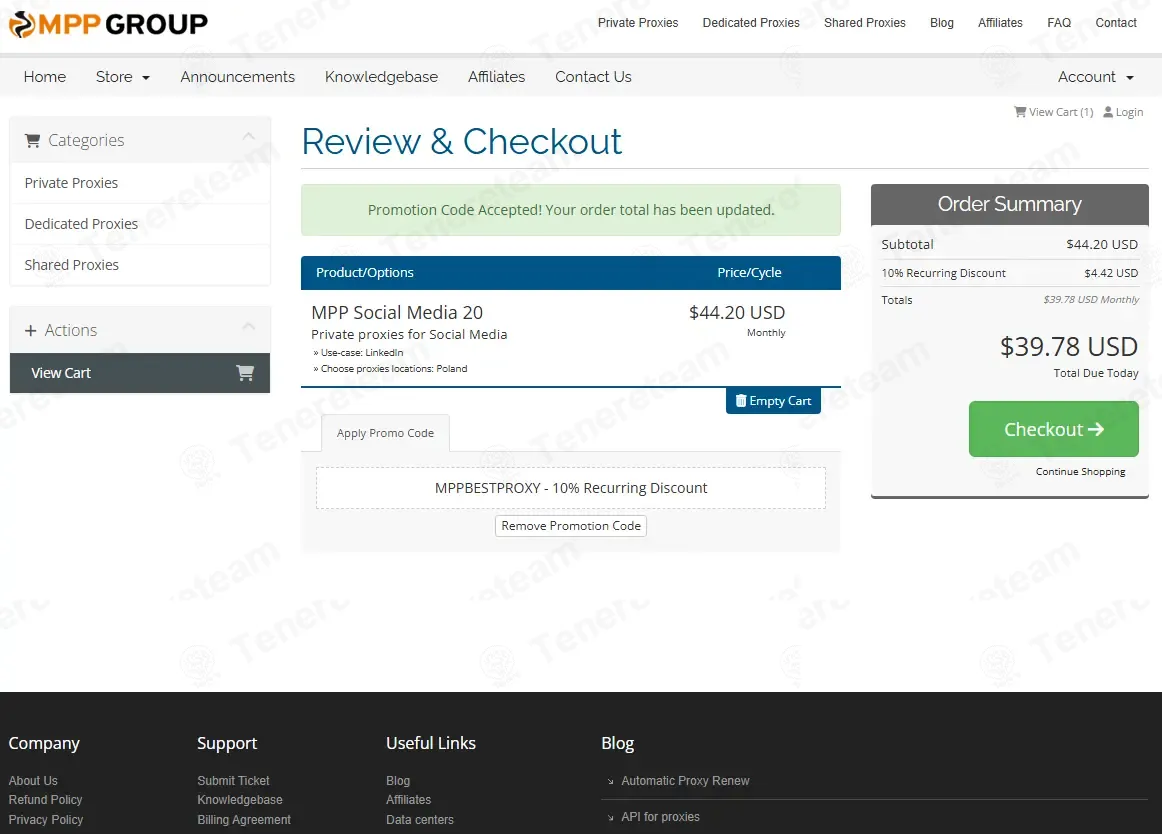Click 10% Recurring Discount row label
Image resolution: width=1162 pixels, height=834 pixels.
943,273
